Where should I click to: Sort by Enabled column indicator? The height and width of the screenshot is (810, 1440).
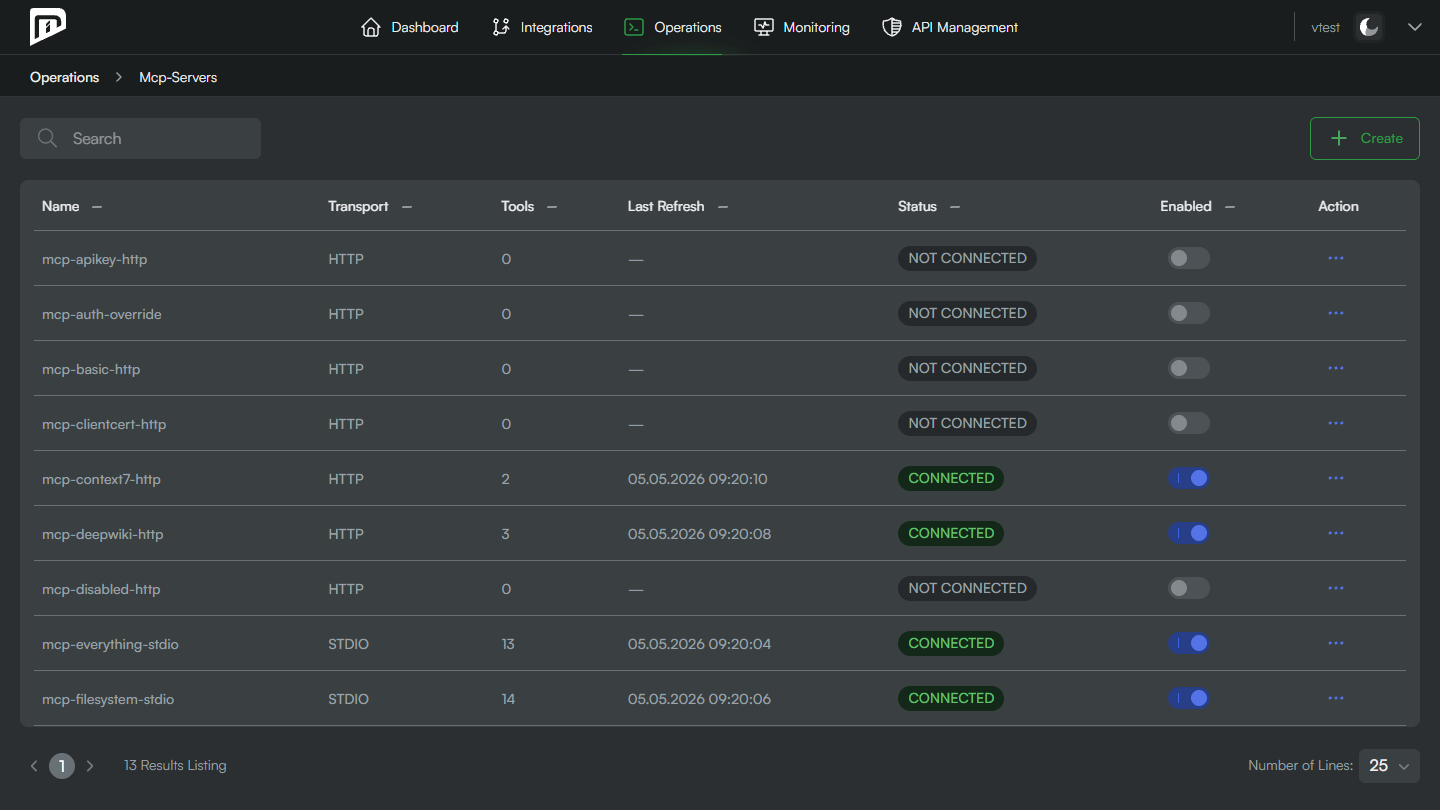[x=1230, y=207]
